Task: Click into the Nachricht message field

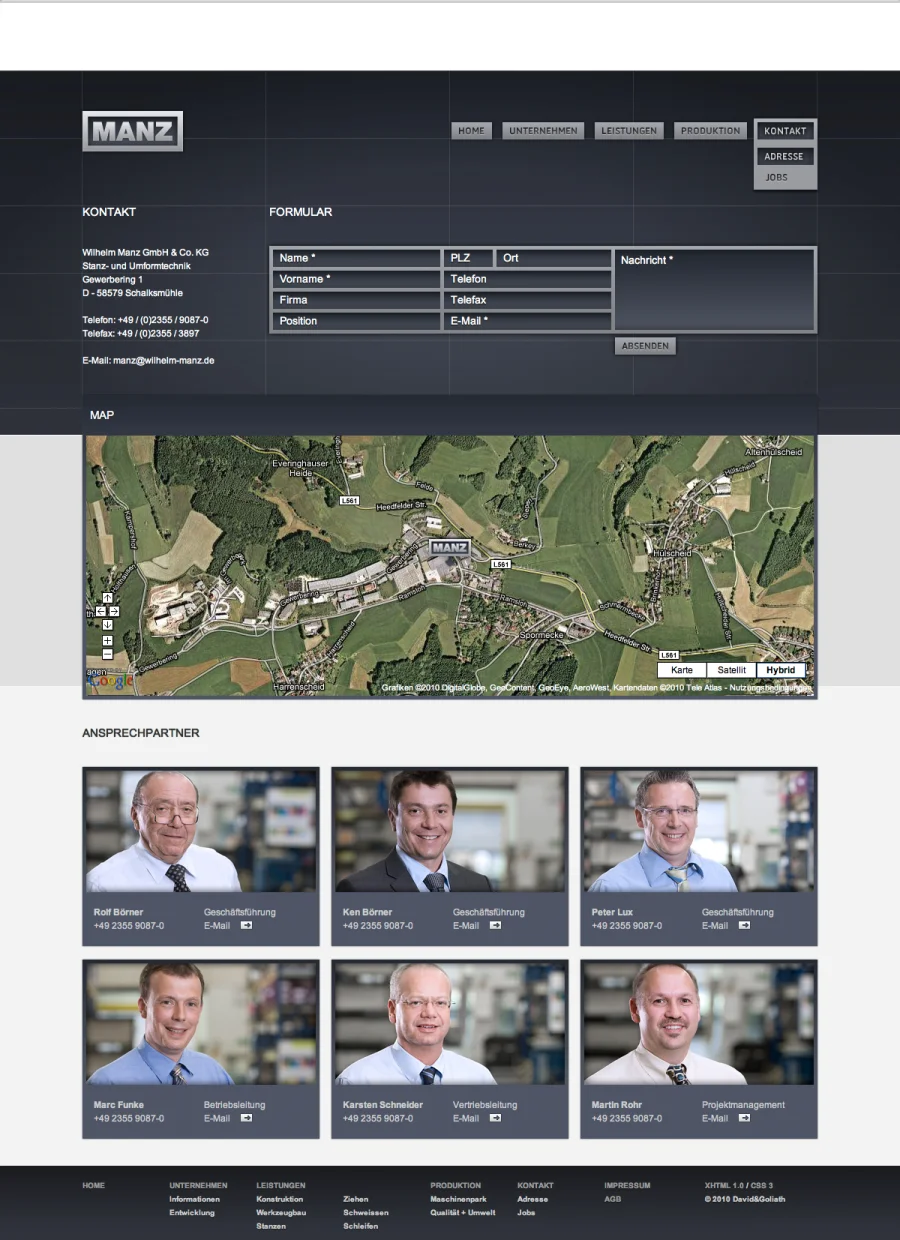Action: [x=714, y=295]
